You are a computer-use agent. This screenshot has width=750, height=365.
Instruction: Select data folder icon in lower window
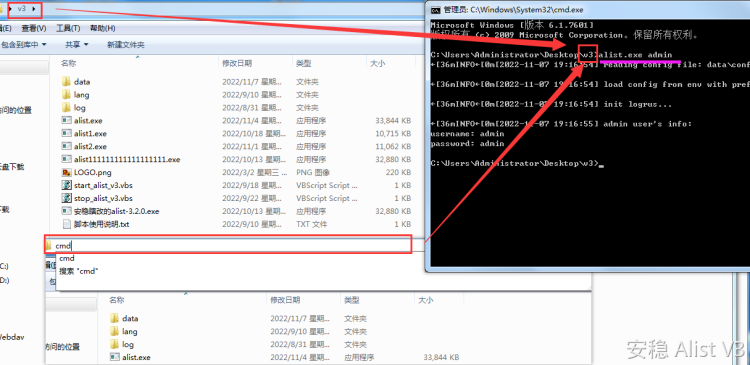[x=114, y=318]
